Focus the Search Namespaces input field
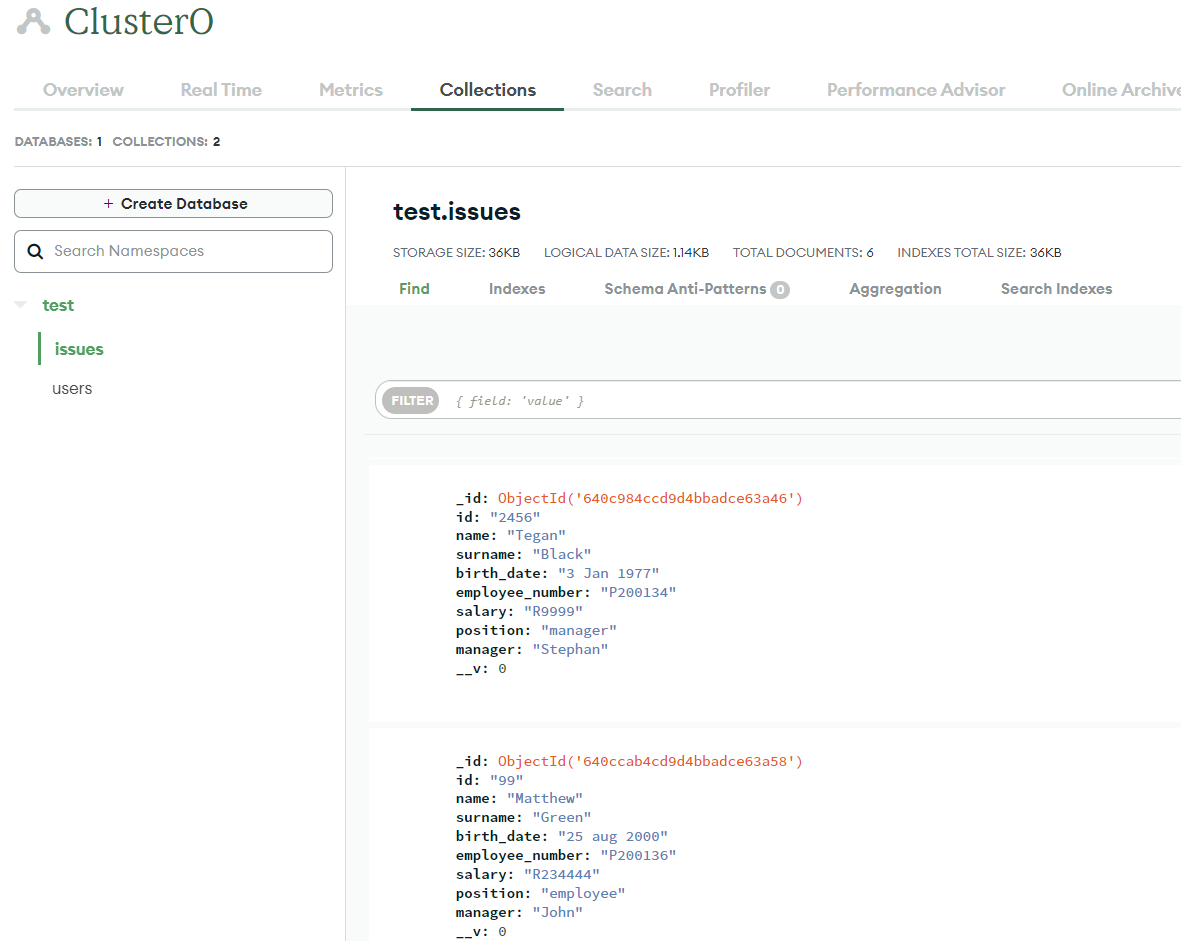This screenshot has width=1181, height=941. click(x=173, y=252)
